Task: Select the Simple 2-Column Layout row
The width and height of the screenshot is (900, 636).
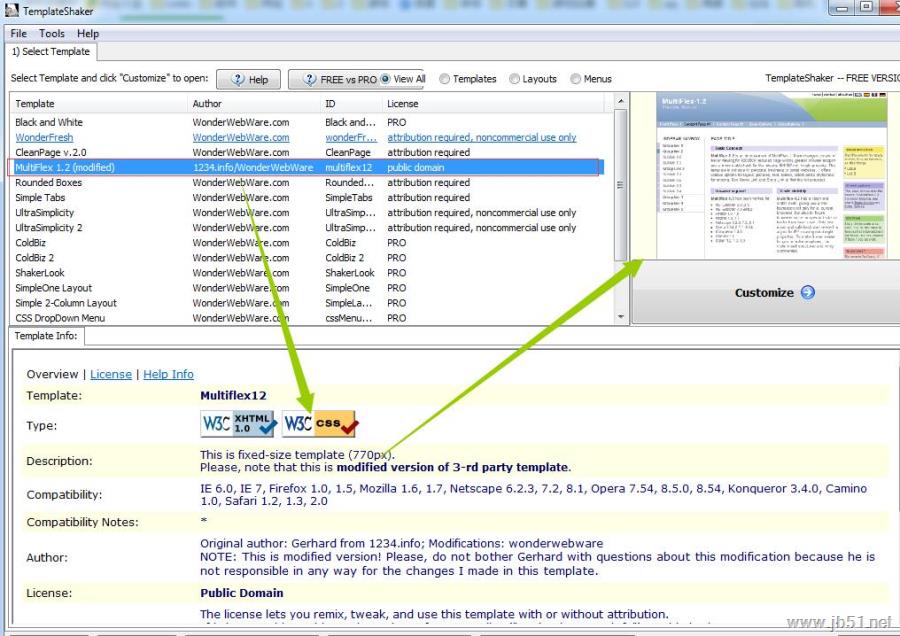Action: [x=307, y=303]
